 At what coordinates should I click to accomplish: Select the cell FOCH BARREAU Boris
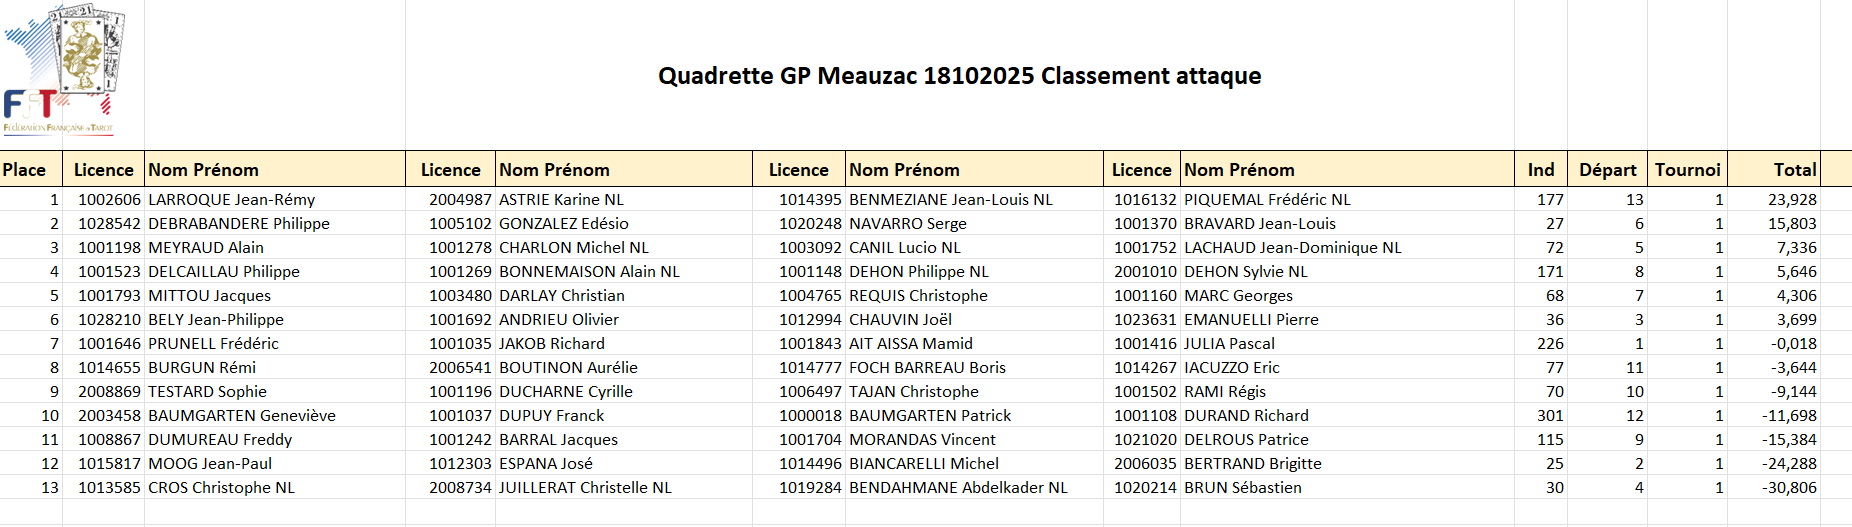(x=927, y=368)
